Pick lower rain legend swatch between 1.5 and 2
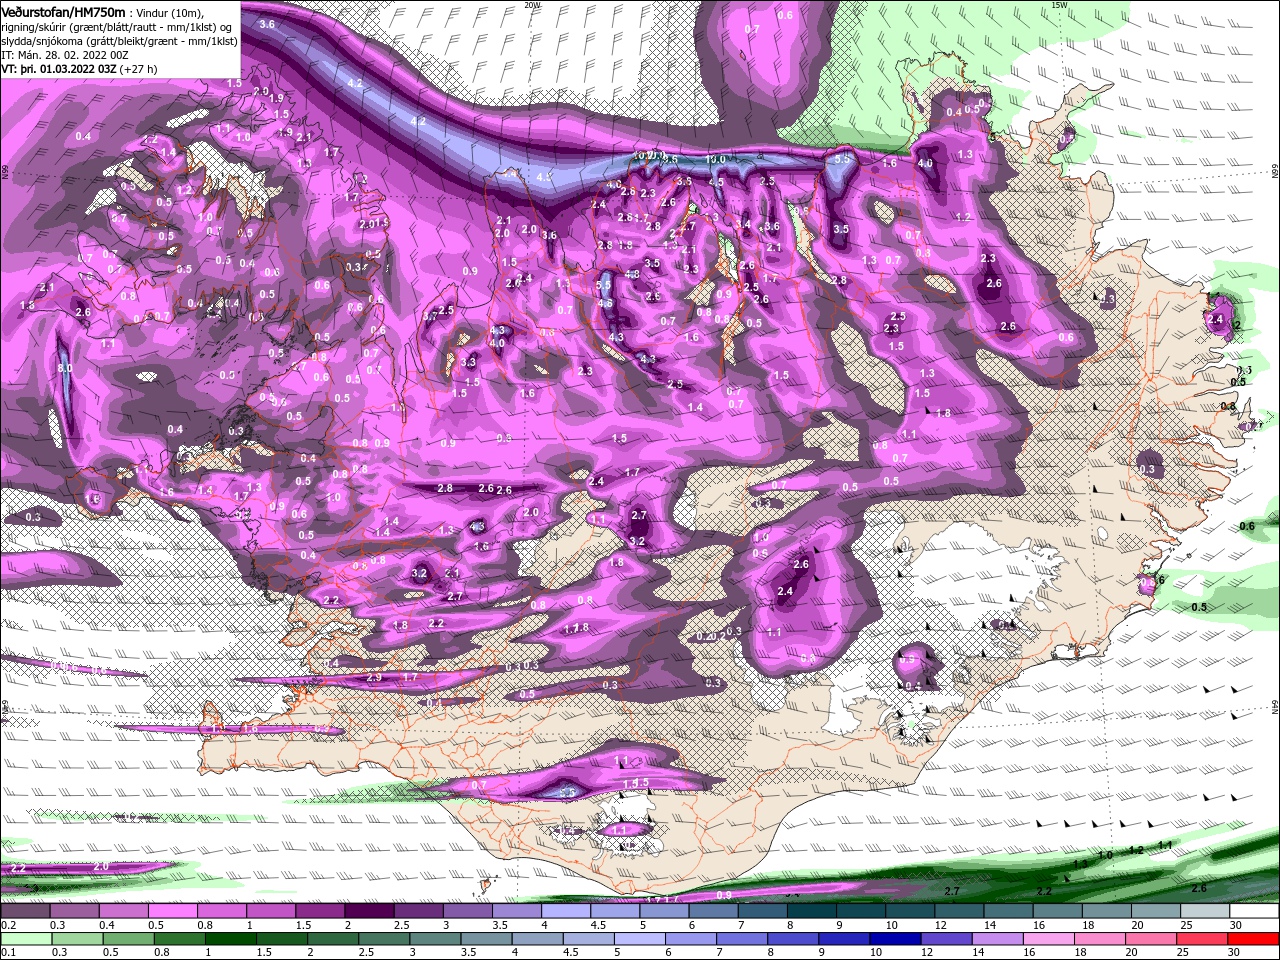 (x=281, y=939)
